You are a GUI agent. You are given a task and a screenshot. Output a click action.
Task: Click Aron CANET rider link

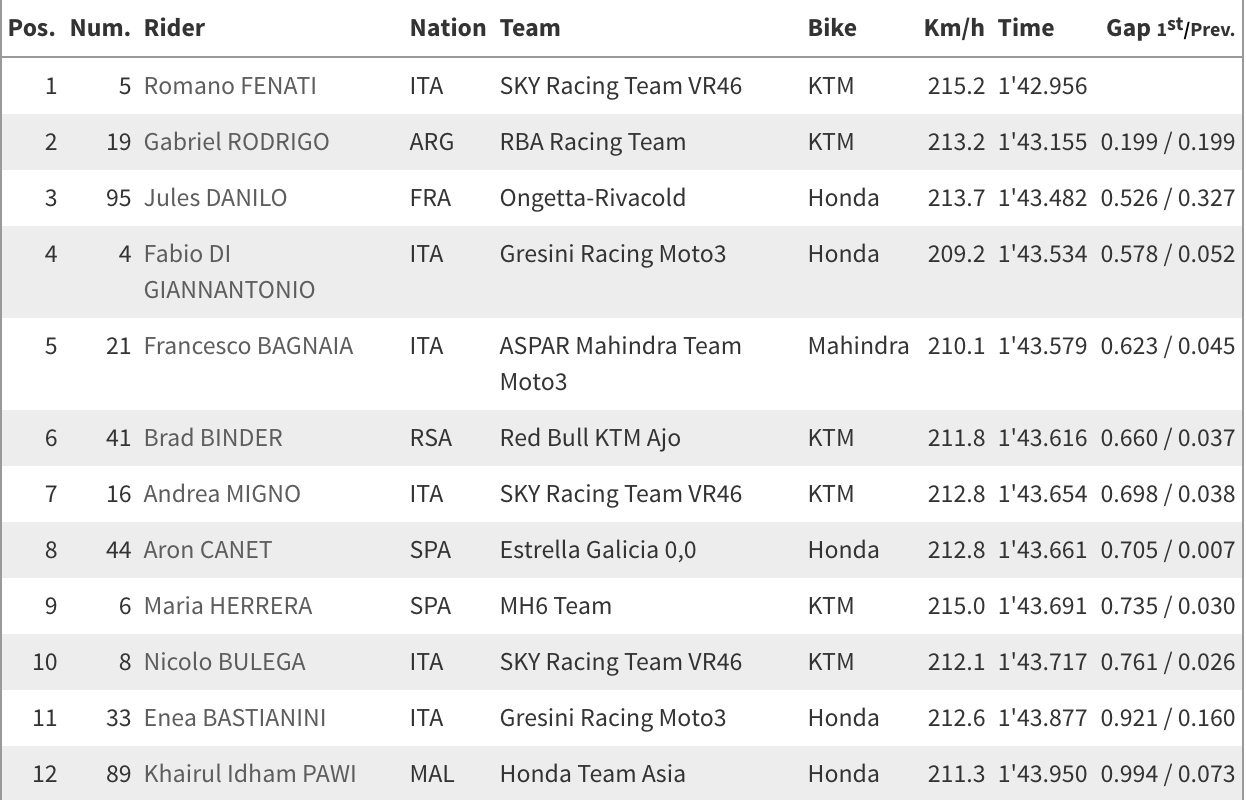pos(208,550)
